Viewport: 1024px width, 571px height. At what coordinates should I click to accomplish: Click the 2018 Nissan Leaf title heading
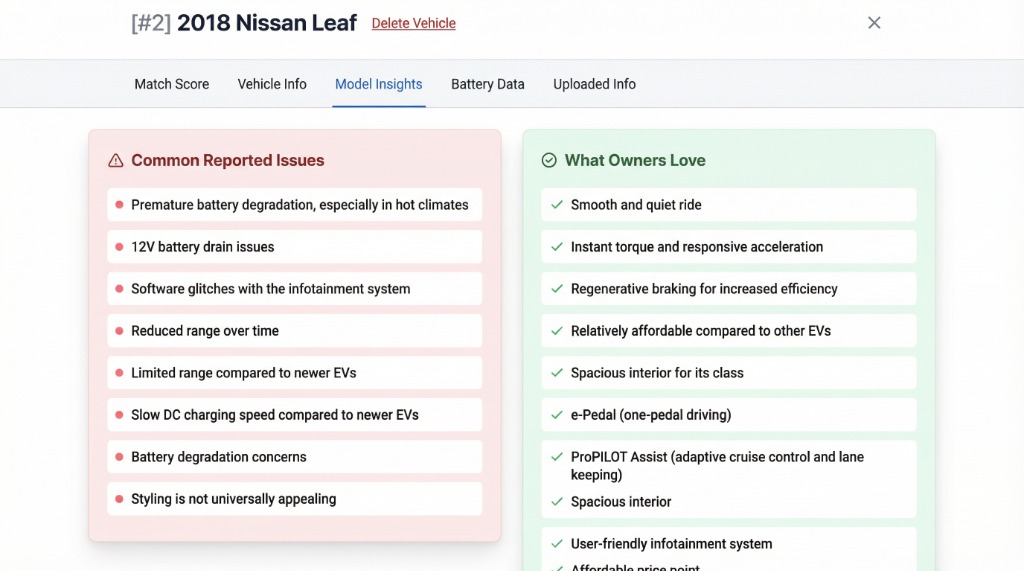pyautogui.click(x=266, y=23)
